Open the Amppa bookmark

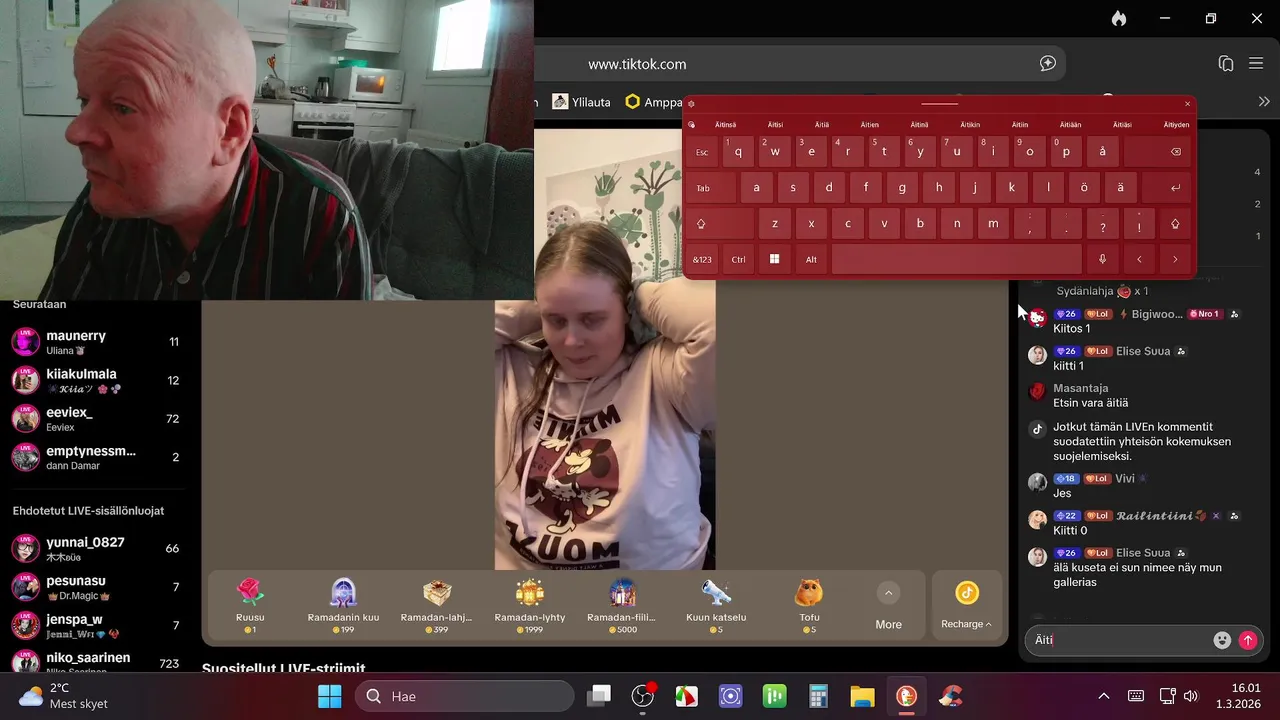coord(653,102)
